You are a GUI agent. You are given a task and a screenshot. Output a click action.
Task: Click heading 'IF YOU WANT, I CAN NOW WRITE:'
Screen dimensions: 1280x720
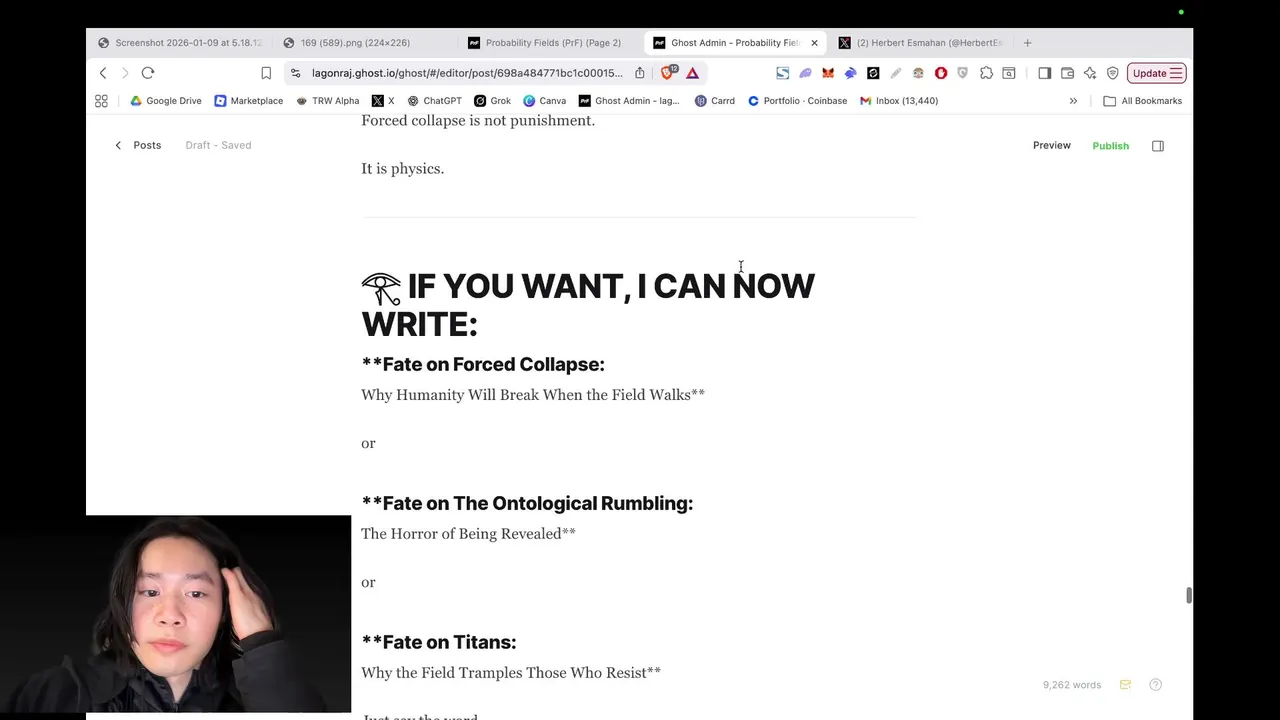588,305
